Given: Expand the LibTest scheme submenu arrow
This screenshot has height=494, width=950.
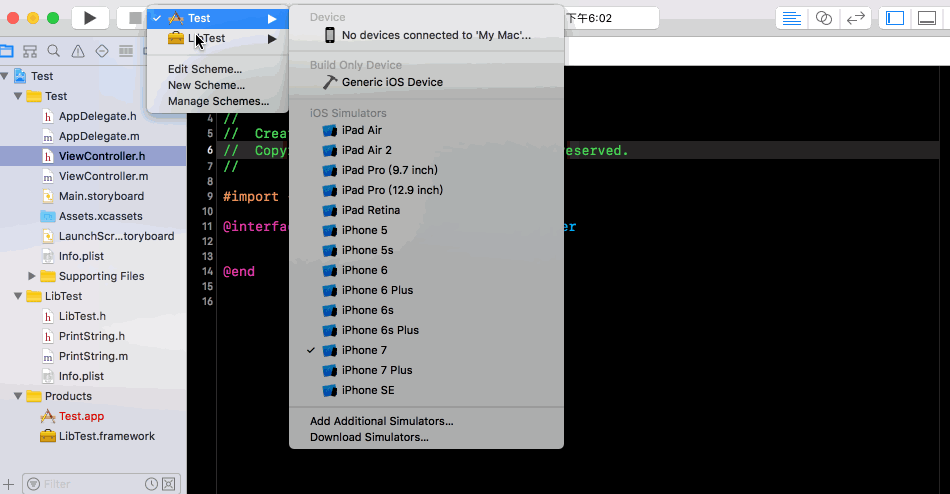Looking at the screenshot, I should click(x=272, y=39).
